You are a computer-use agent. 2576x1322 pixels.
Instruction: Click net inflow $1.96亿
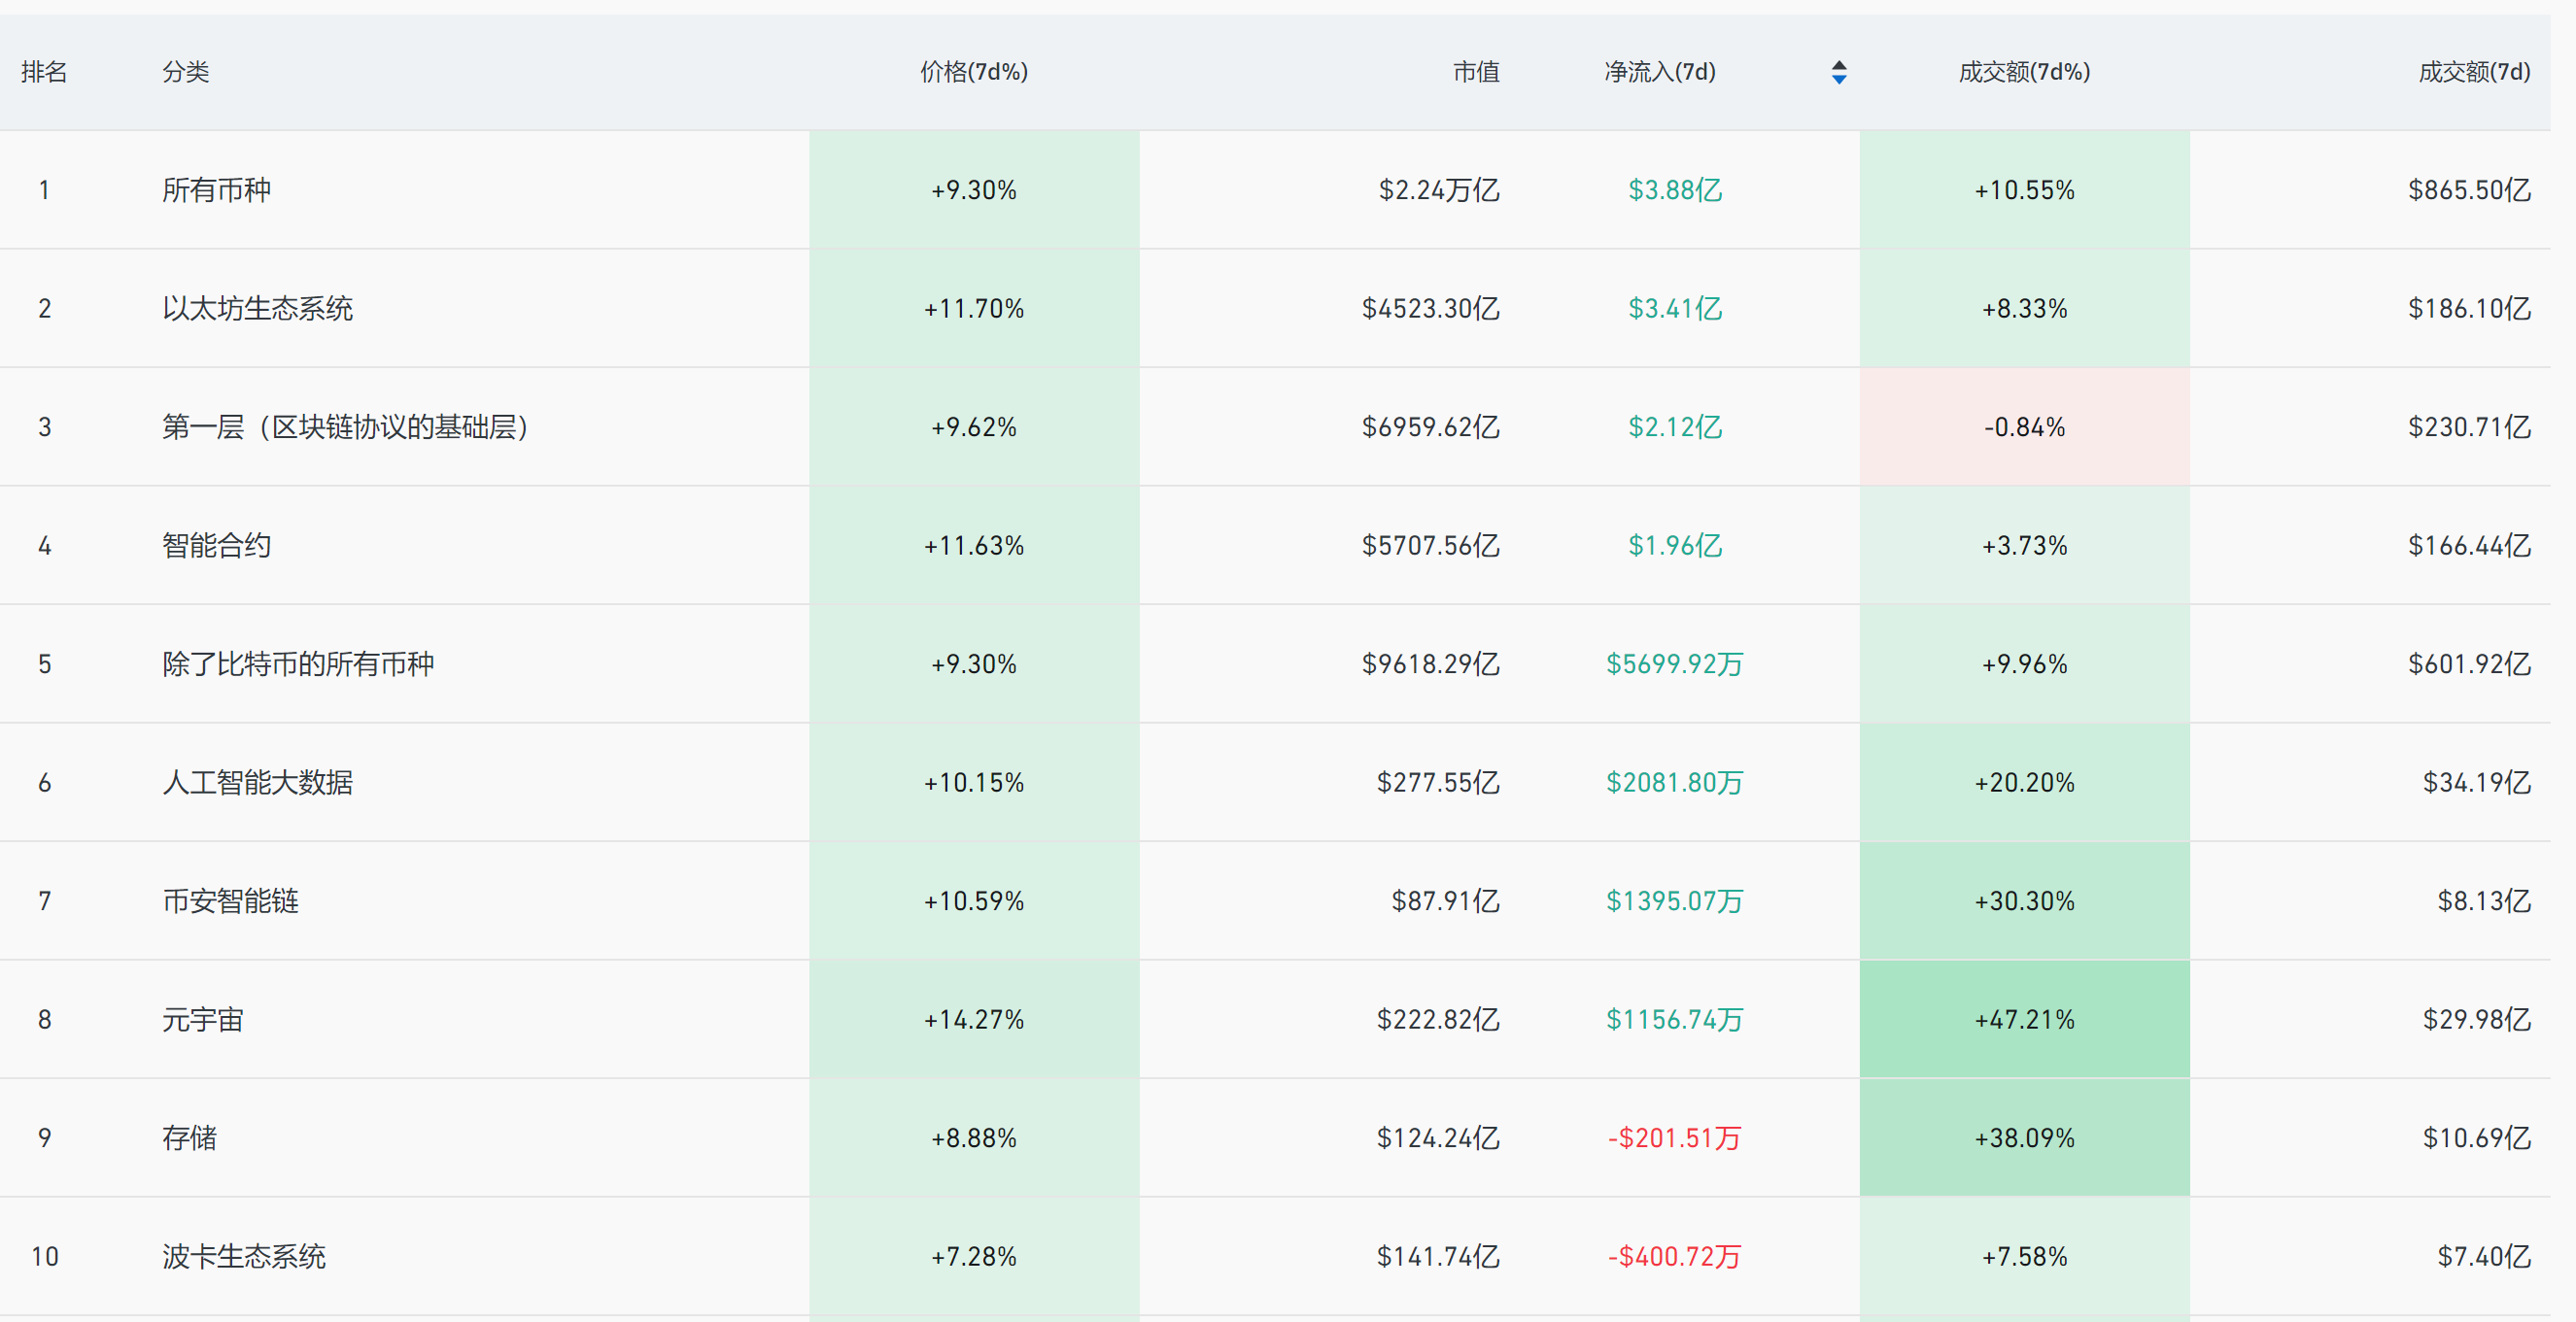[1675, 545]
